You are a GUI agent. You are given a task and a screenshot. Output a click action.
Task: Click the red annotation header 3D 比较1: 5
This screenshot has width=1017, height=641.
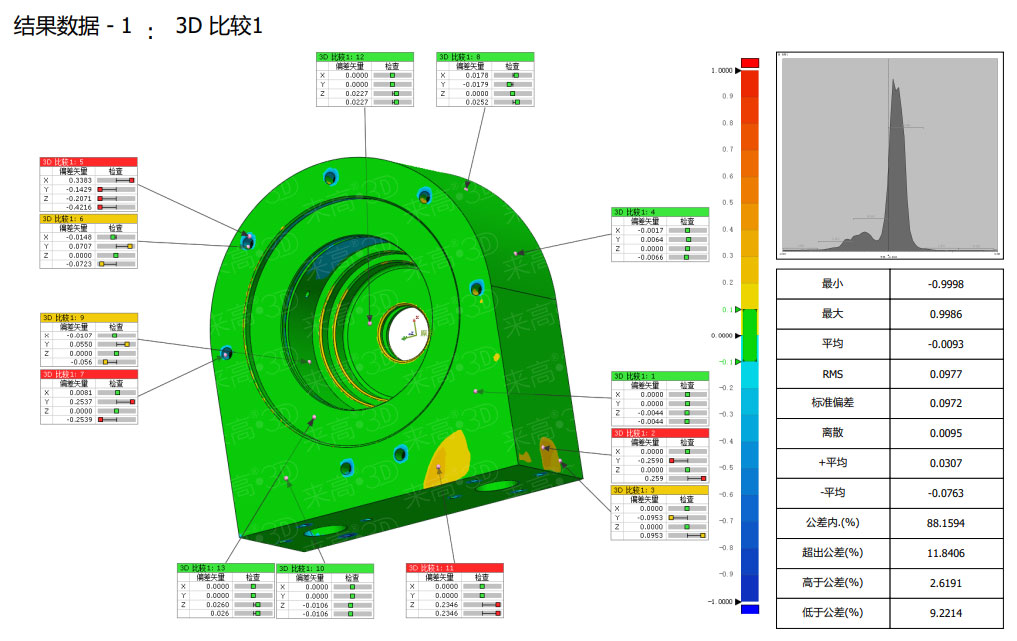tap(88, 161)
